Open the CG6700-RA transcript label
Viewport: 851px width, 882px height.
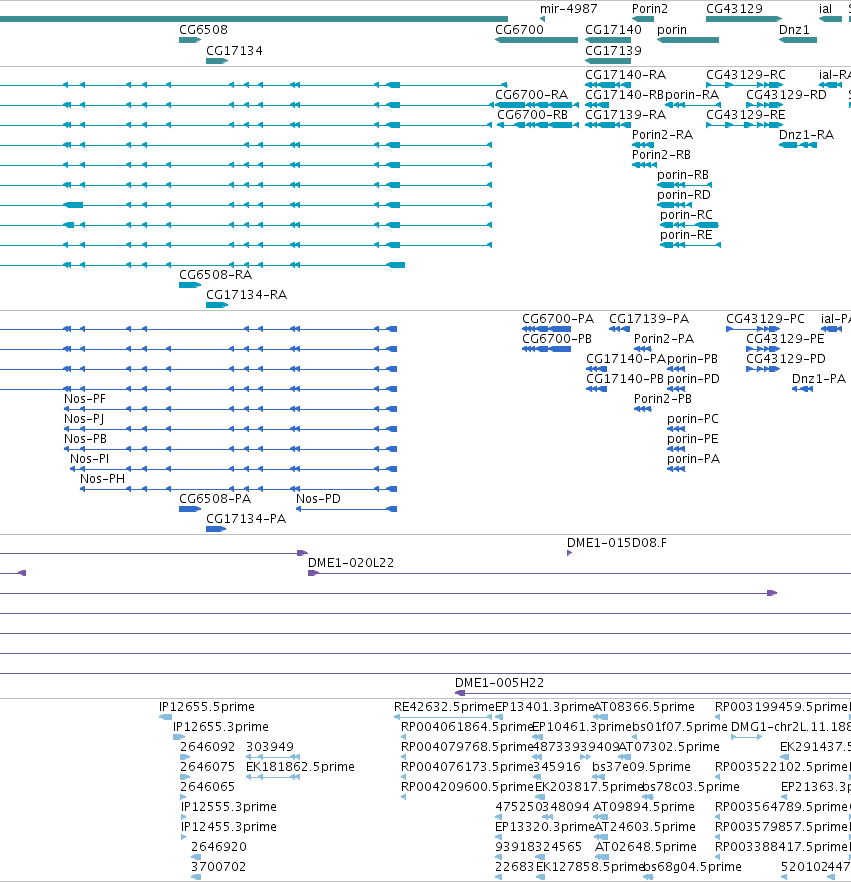coord(532,94)
